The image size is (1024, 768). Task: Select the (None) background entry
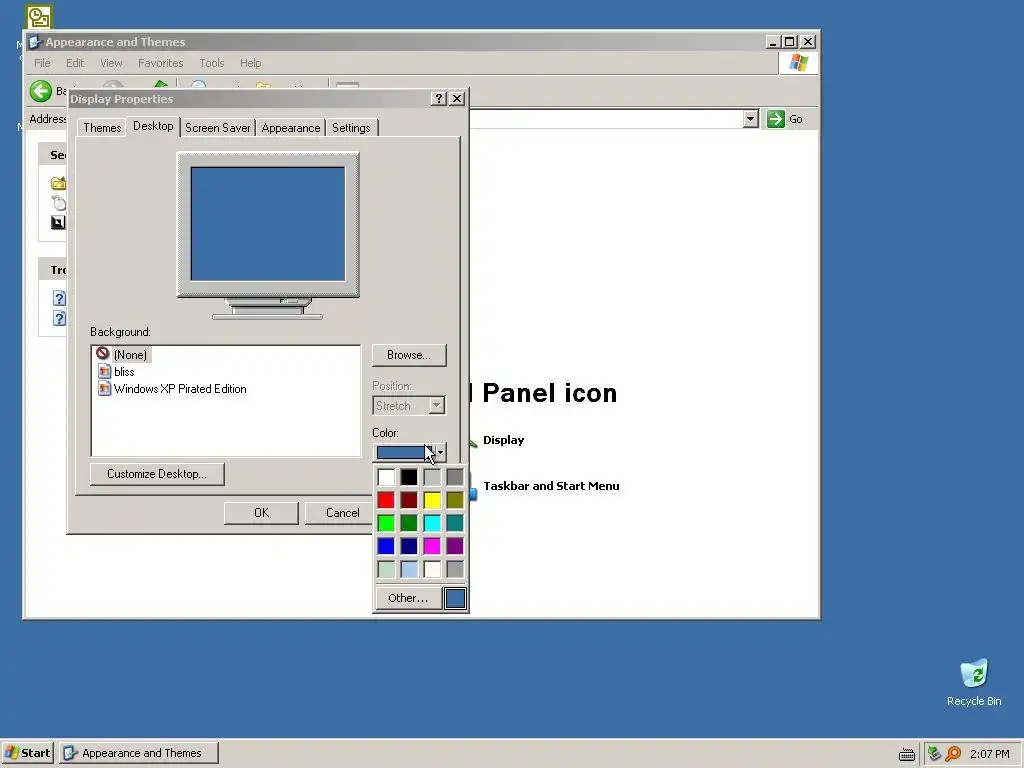point(130,355)
